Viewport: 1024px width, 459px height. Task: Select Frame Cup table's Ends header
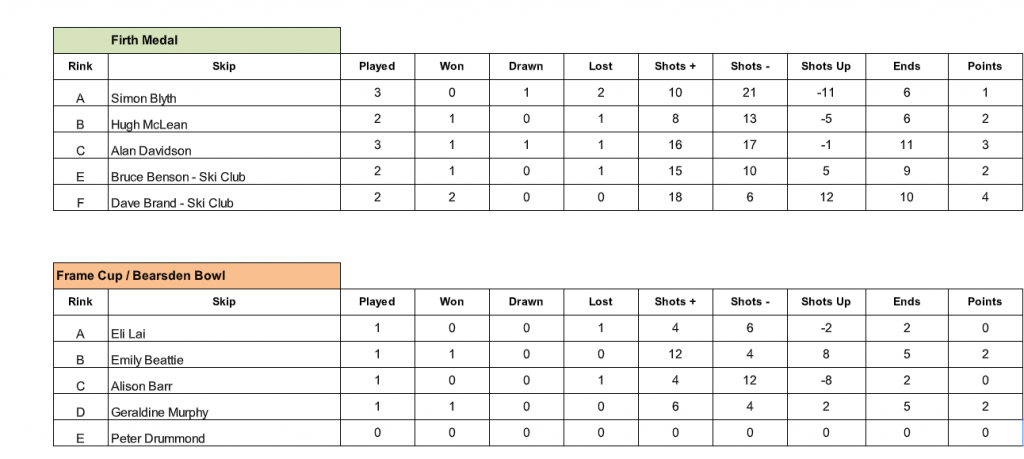(x=906, y=301)
